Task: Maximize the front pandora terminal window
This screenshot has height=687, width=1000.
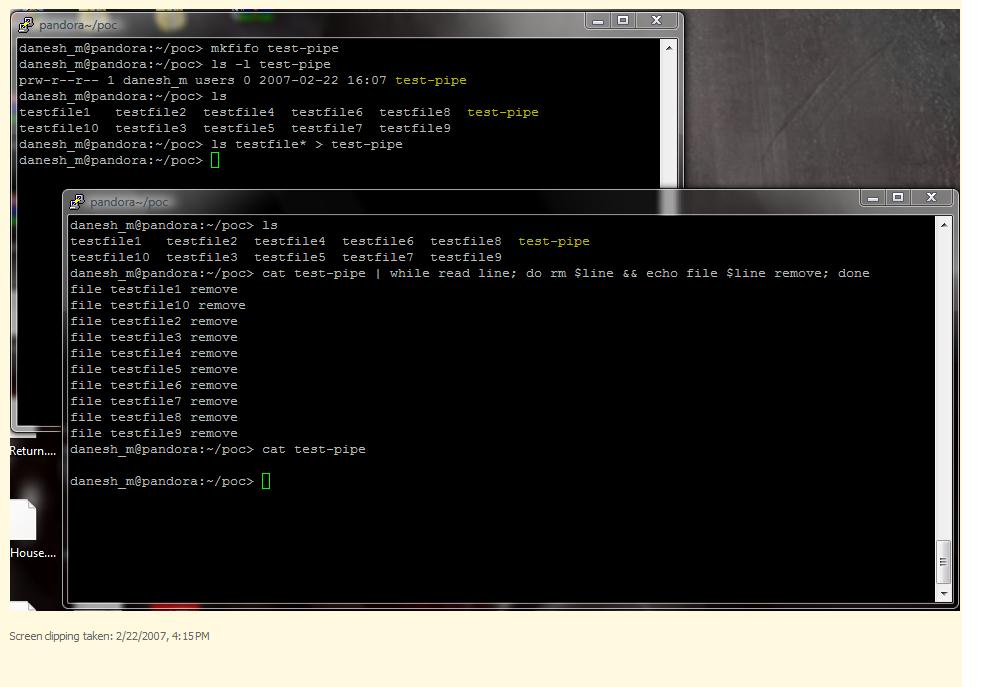Action: pyautogui.click(x=898, y=198)
